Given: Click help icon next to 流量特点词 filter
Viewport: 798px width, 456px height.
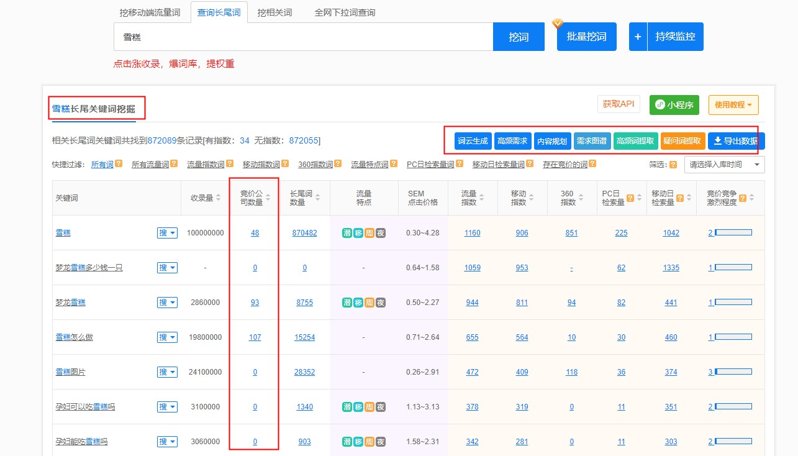Looking at the screenshot, I should tap(394, 164).
